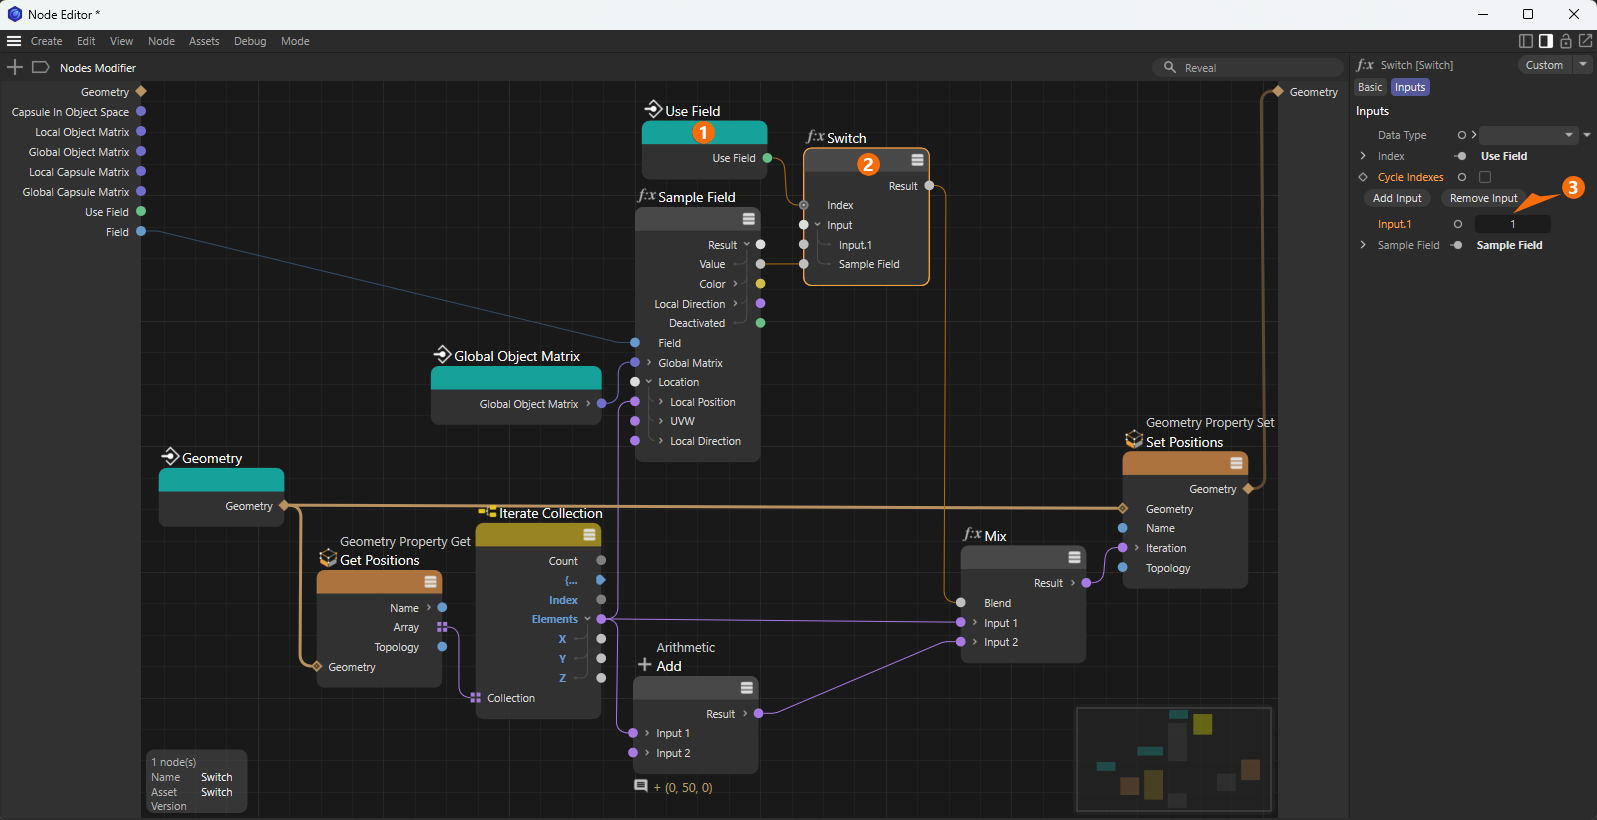Click the green Use Field input port

click(x=141, y=211)
